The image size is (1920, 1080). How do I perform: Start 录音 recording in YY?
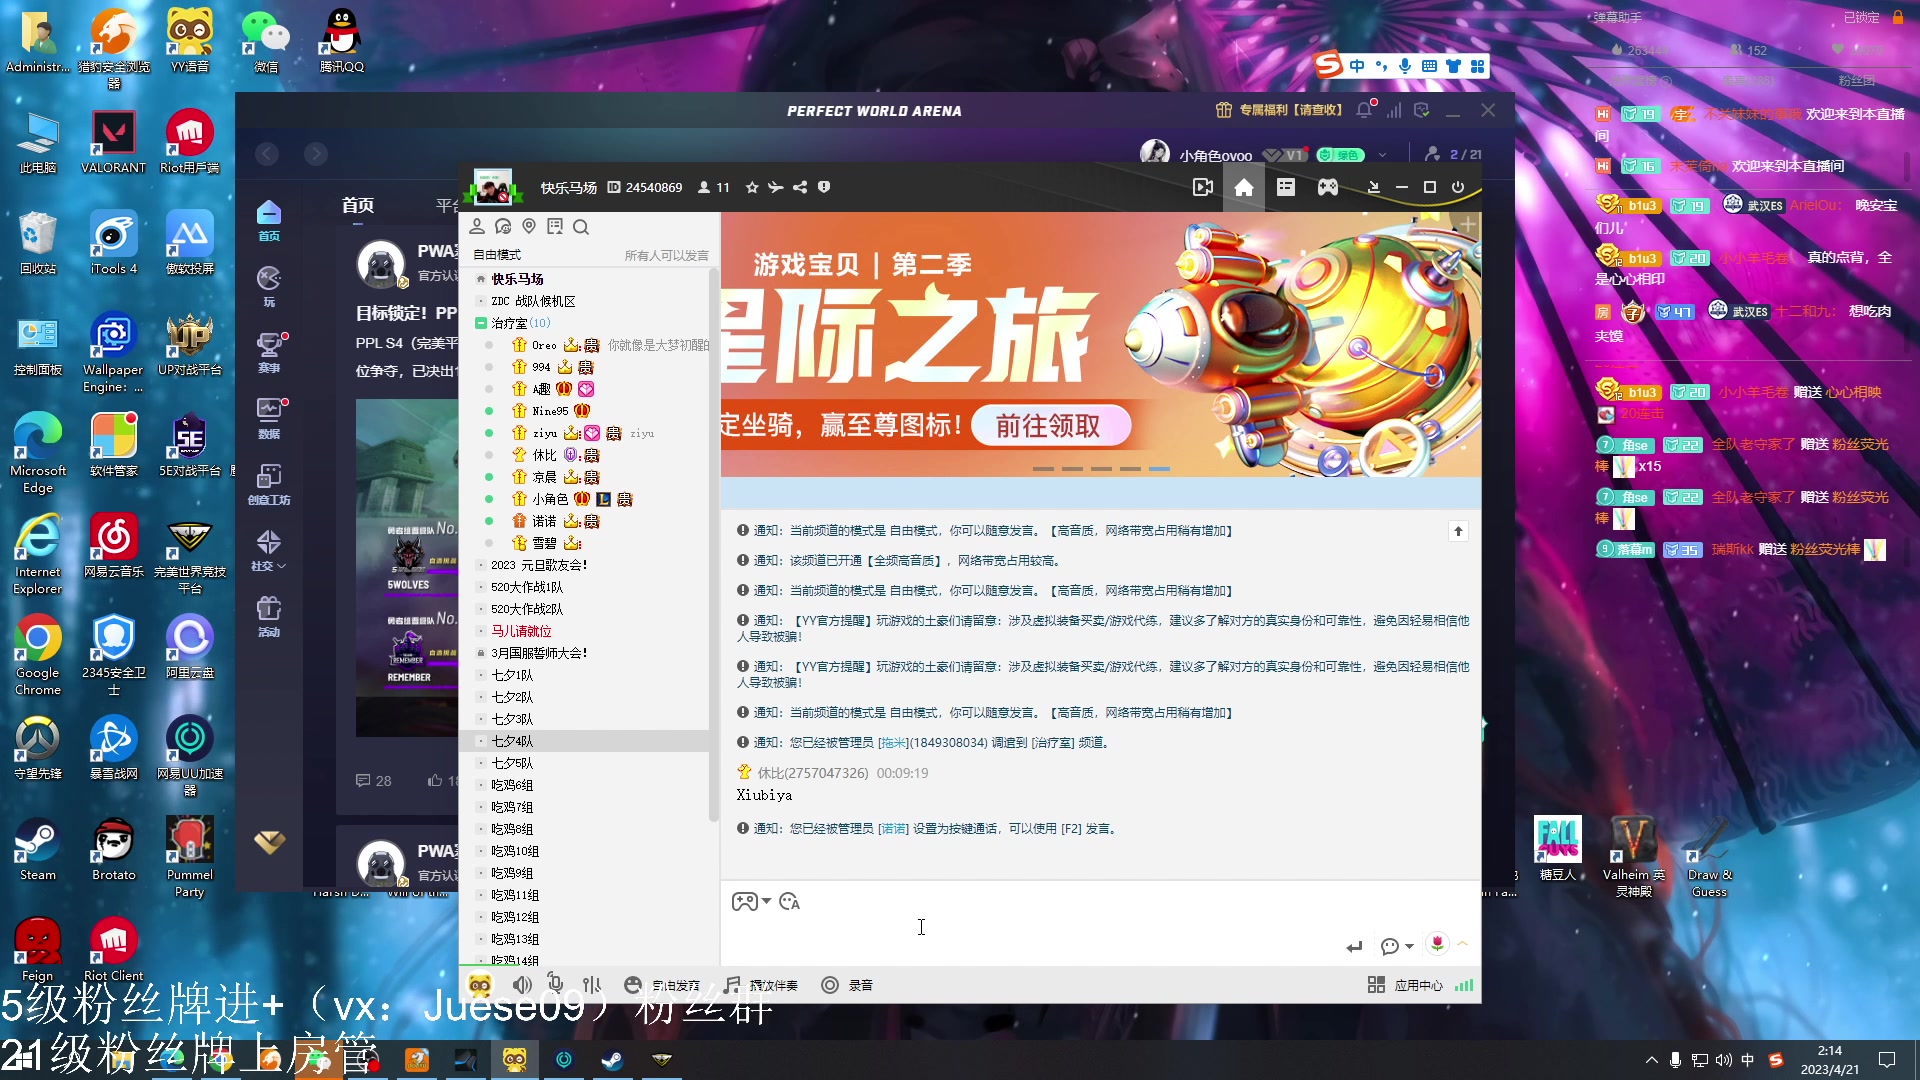[x=847, y=985]
